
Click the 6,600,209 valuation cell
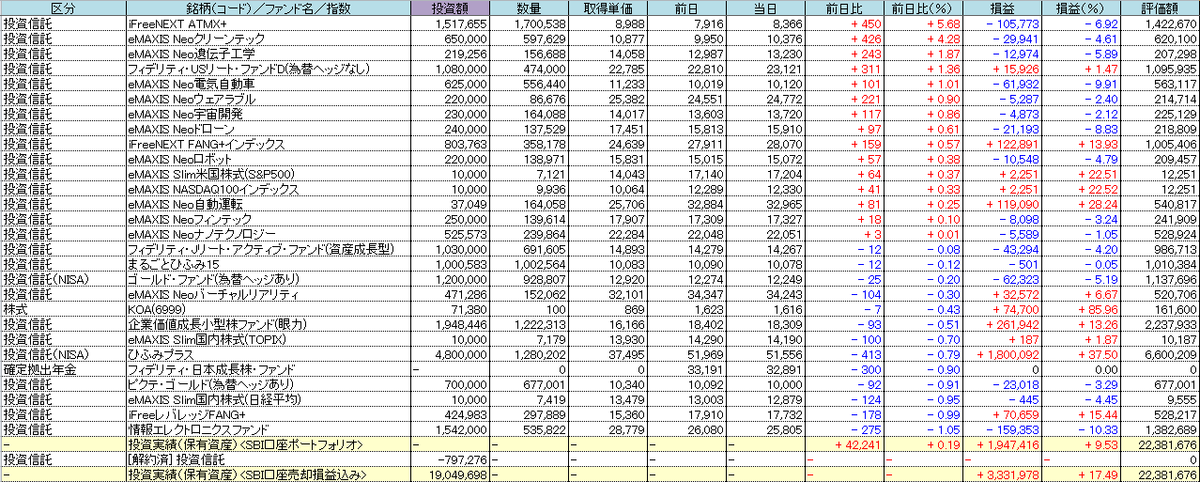click(1160, 354)
